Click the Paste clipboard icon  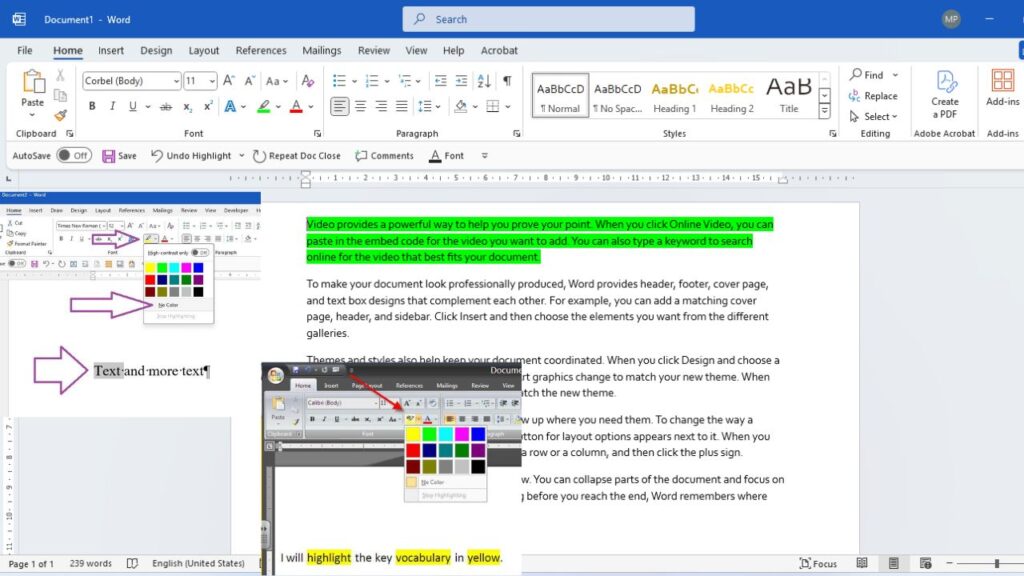(x=33, y=82)
